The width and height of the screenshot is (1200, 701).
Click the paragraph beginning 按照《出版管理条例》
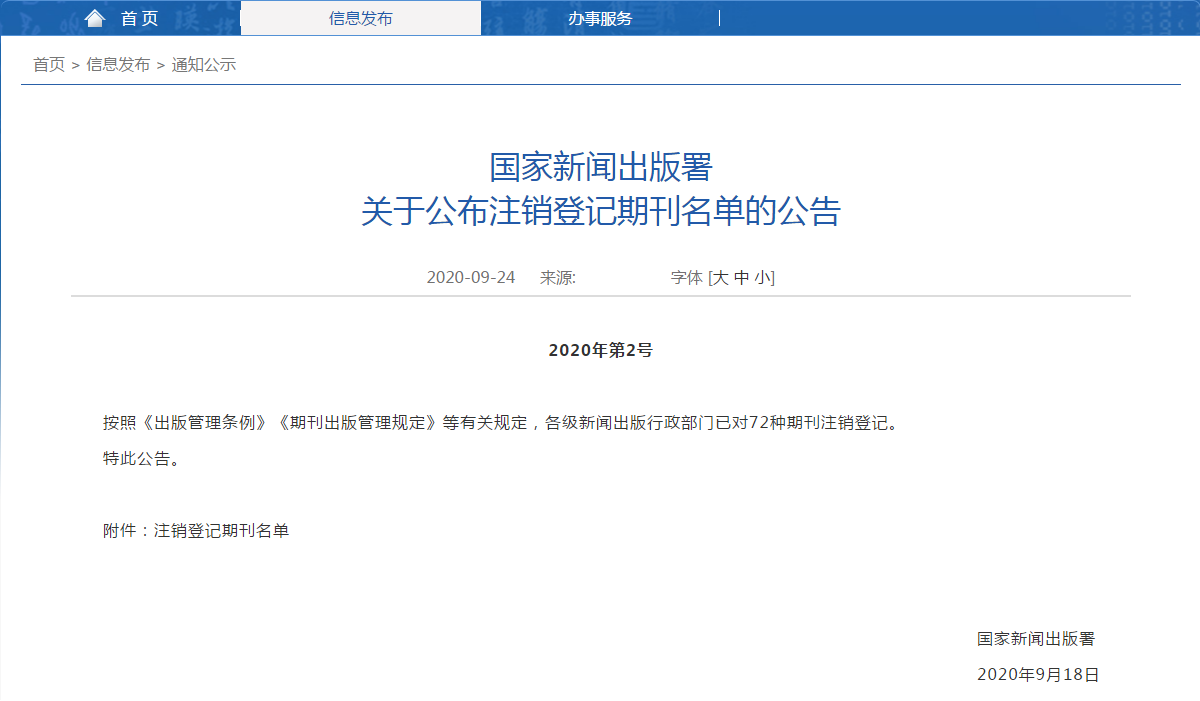pos(501,423)
